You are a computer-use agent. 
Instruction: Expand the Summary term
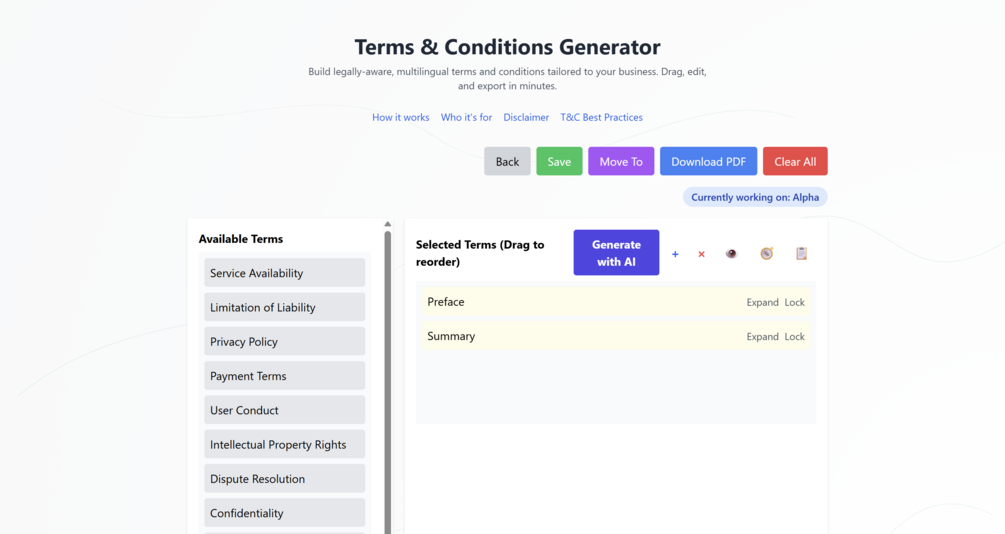[x=762, y=337]
